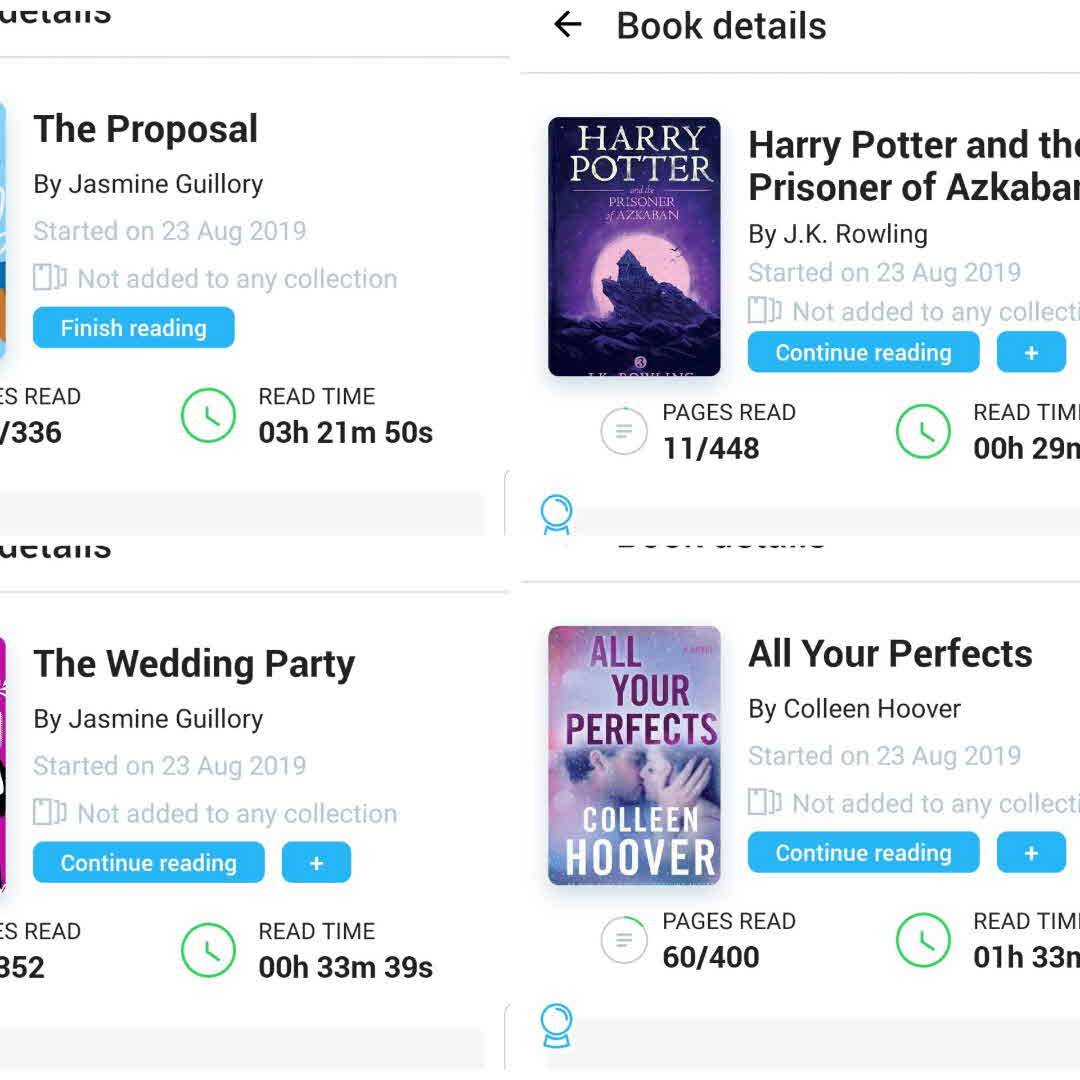Click the read time clock for The Wedding Party

pos(208,949)
